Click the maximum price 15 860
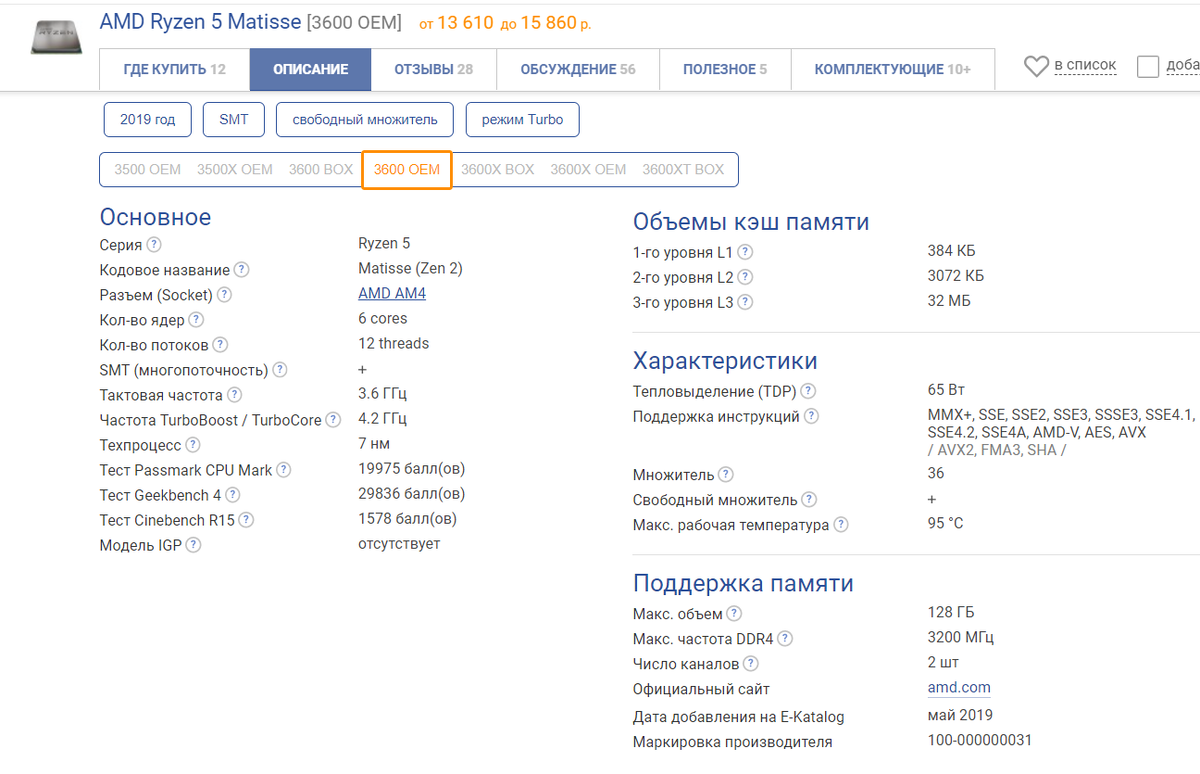The image size is (1200, 774). point(548,23)
